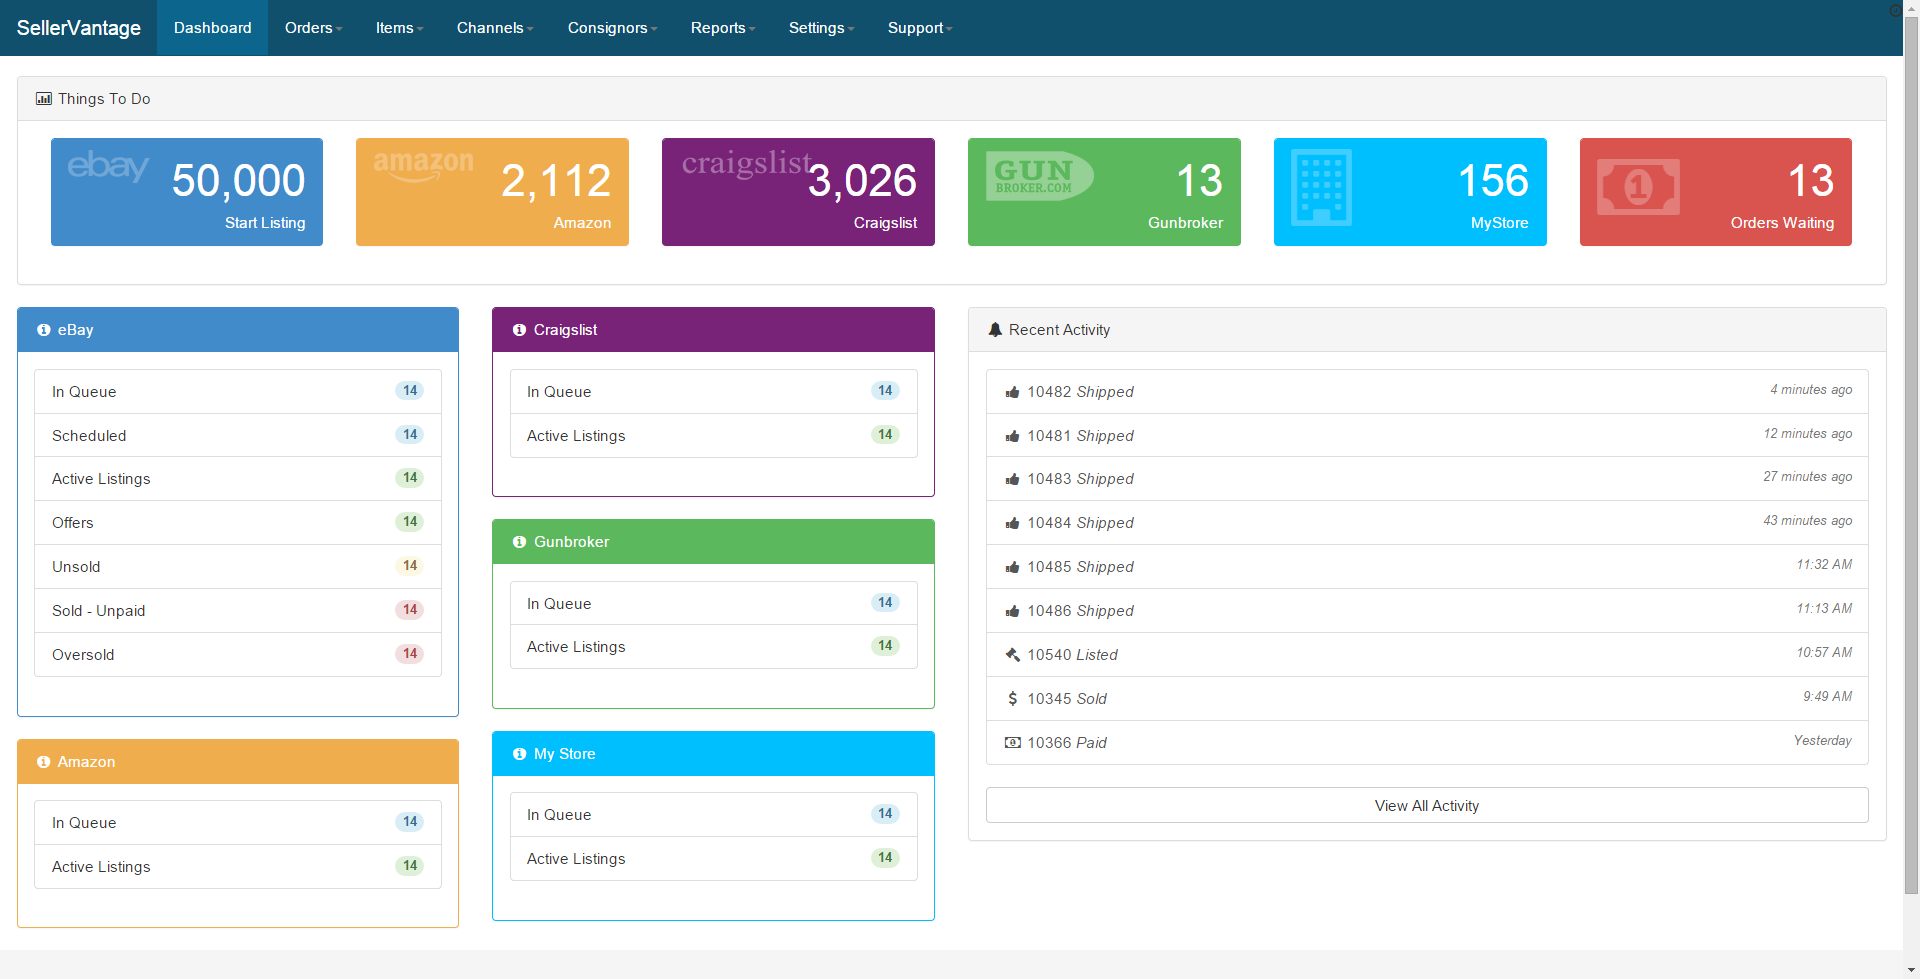Click the eBay logo on blue tile
This screenshot has width=1920, height=979.
coord(108,166)
